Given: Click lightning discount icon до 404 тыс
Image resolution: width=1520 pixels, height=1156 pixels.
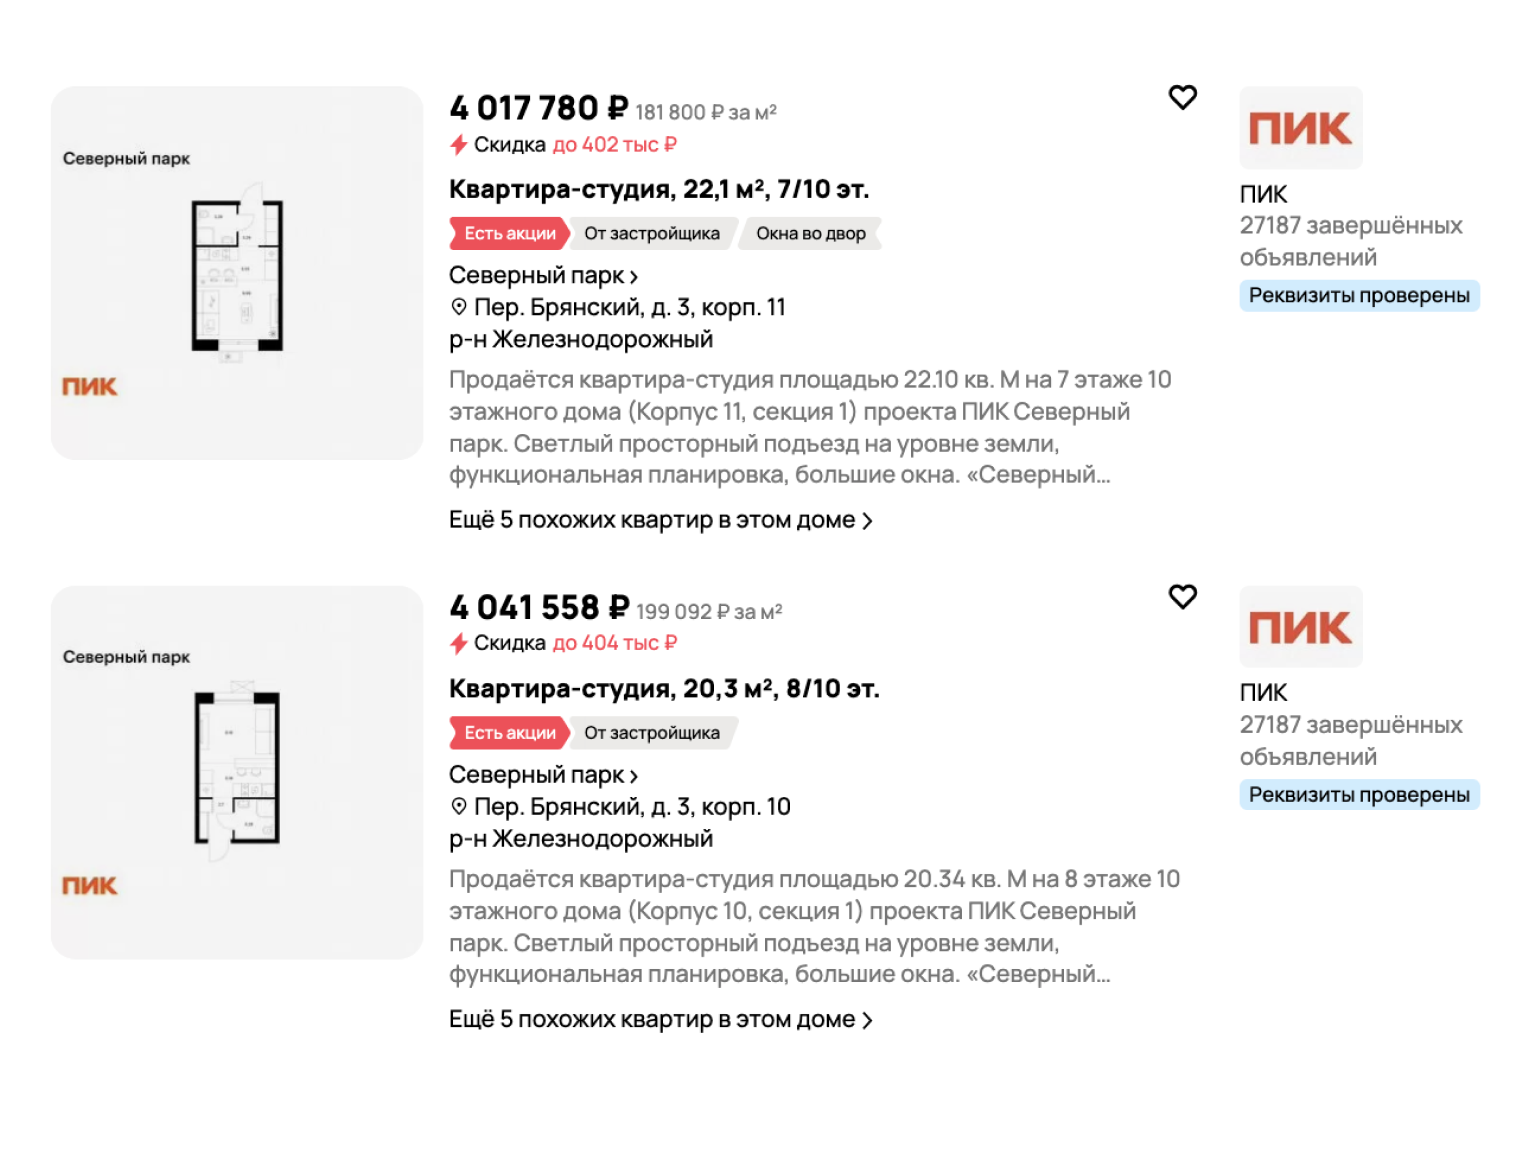Looking at the screenshot, I should tap(459, 644).
